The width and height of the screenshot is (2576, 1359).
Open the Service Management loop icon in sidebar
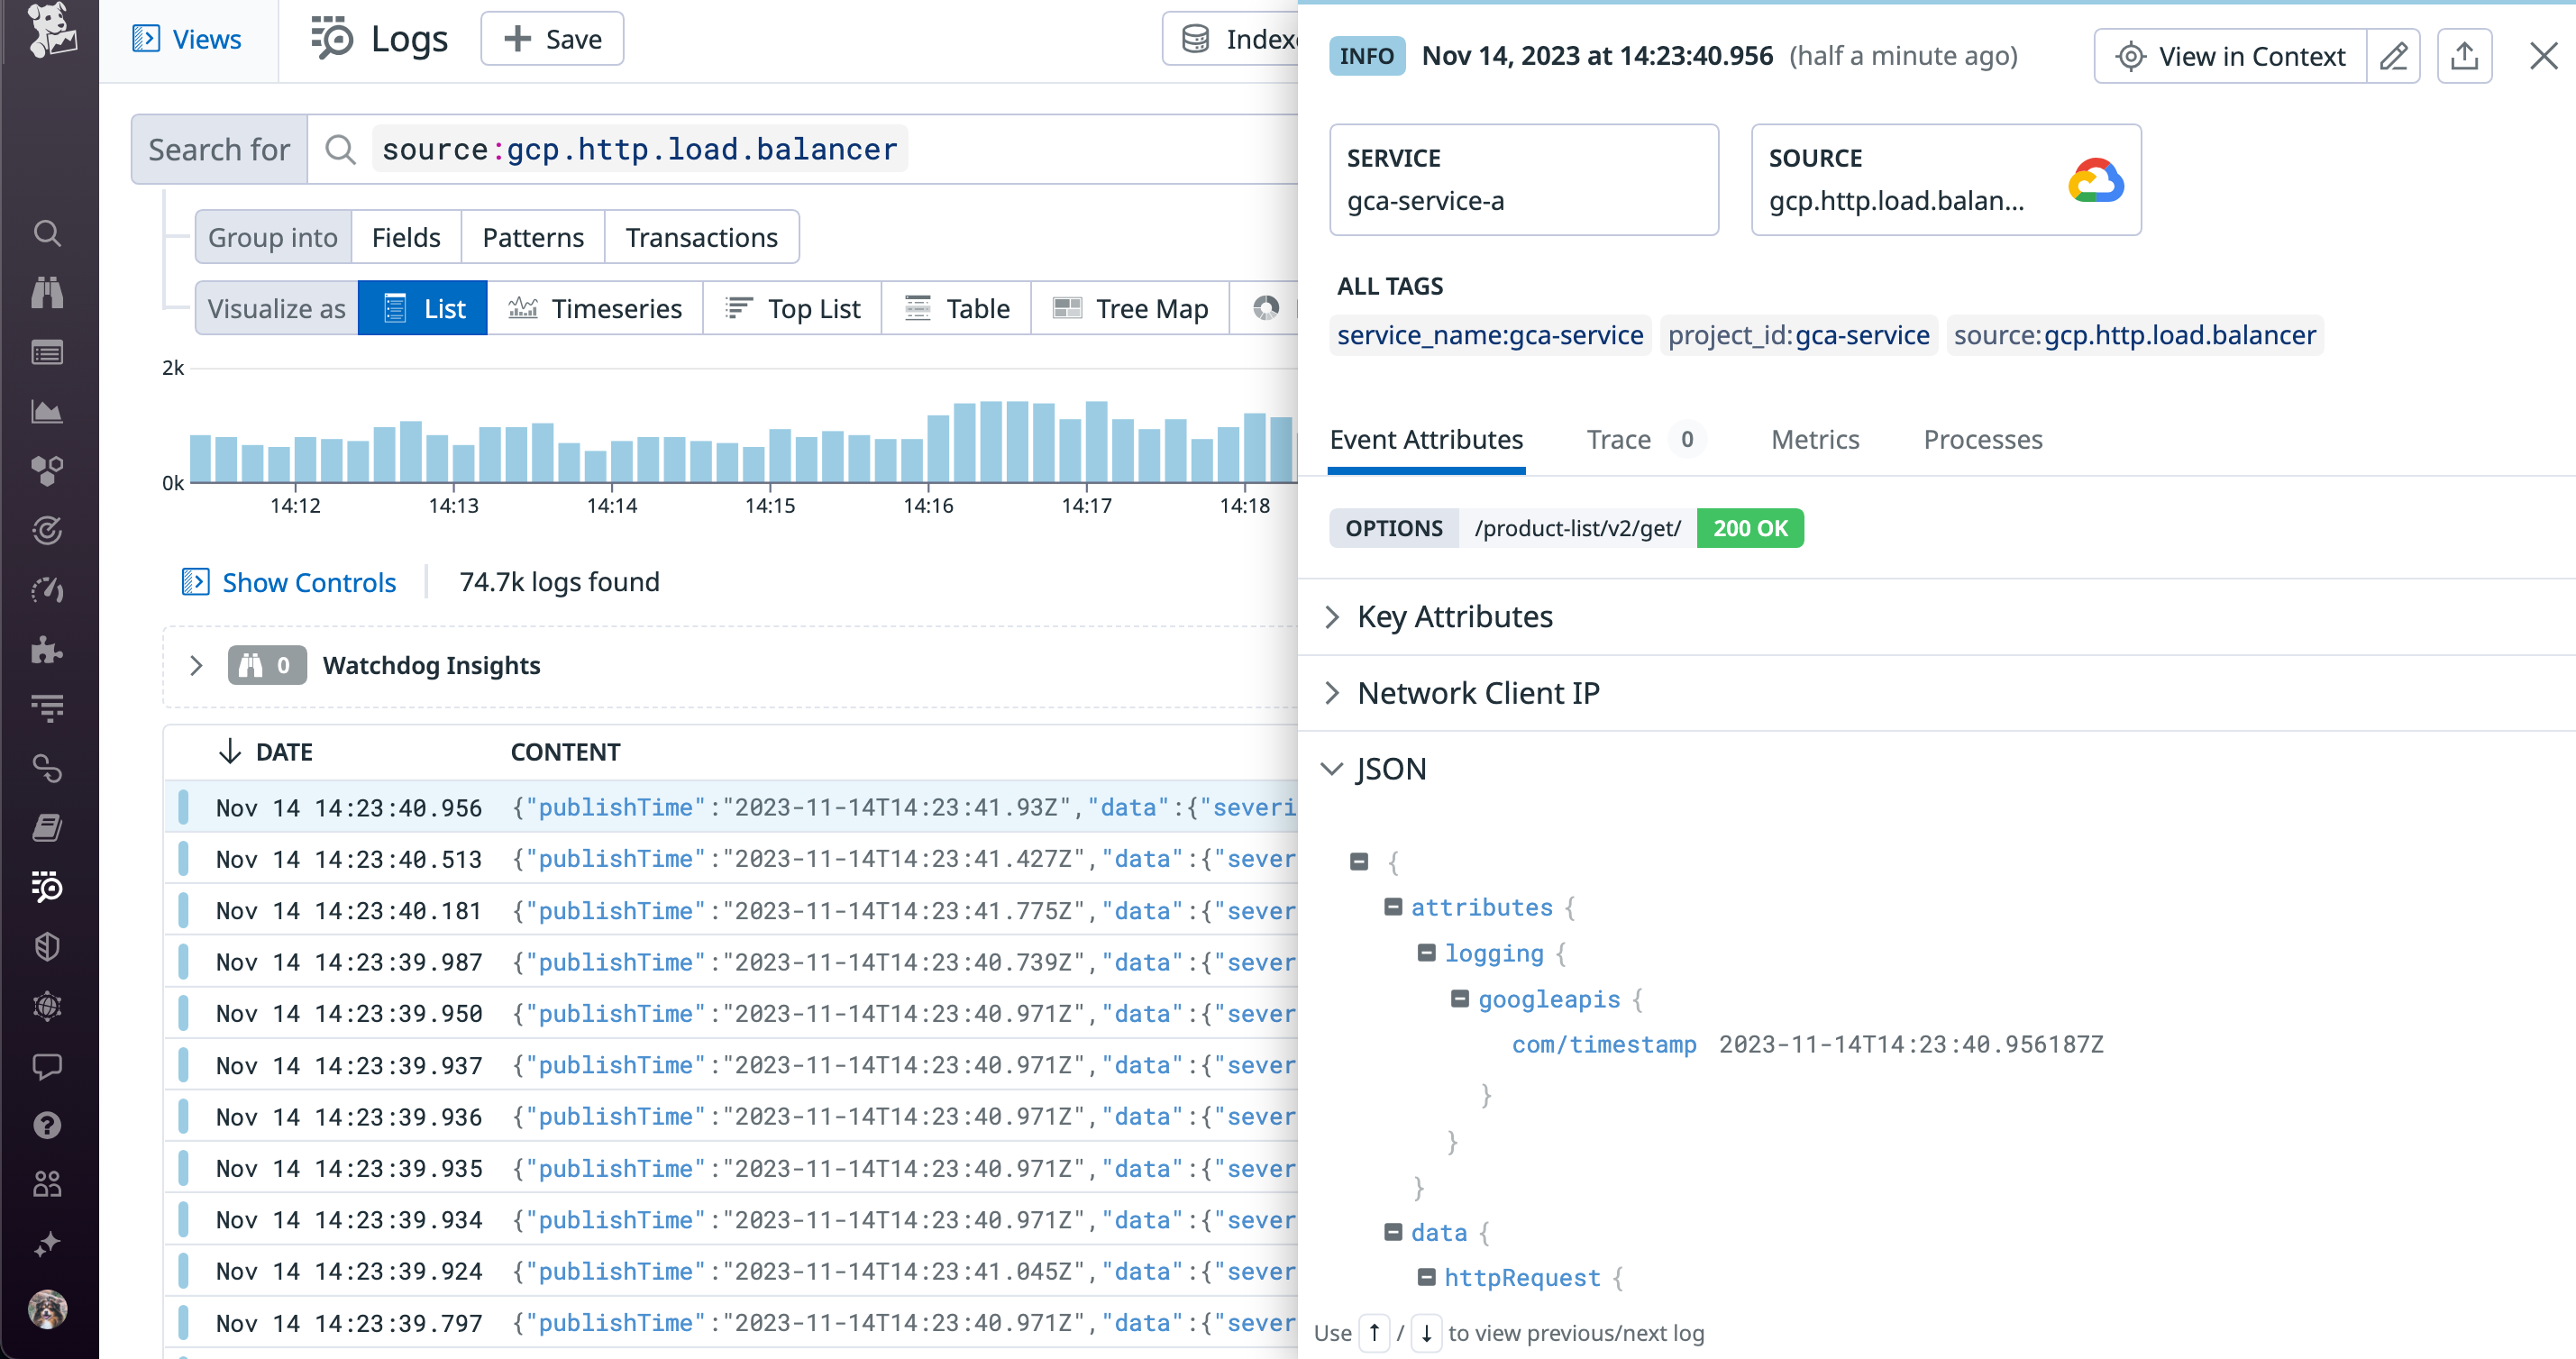(x=47, y=768)
